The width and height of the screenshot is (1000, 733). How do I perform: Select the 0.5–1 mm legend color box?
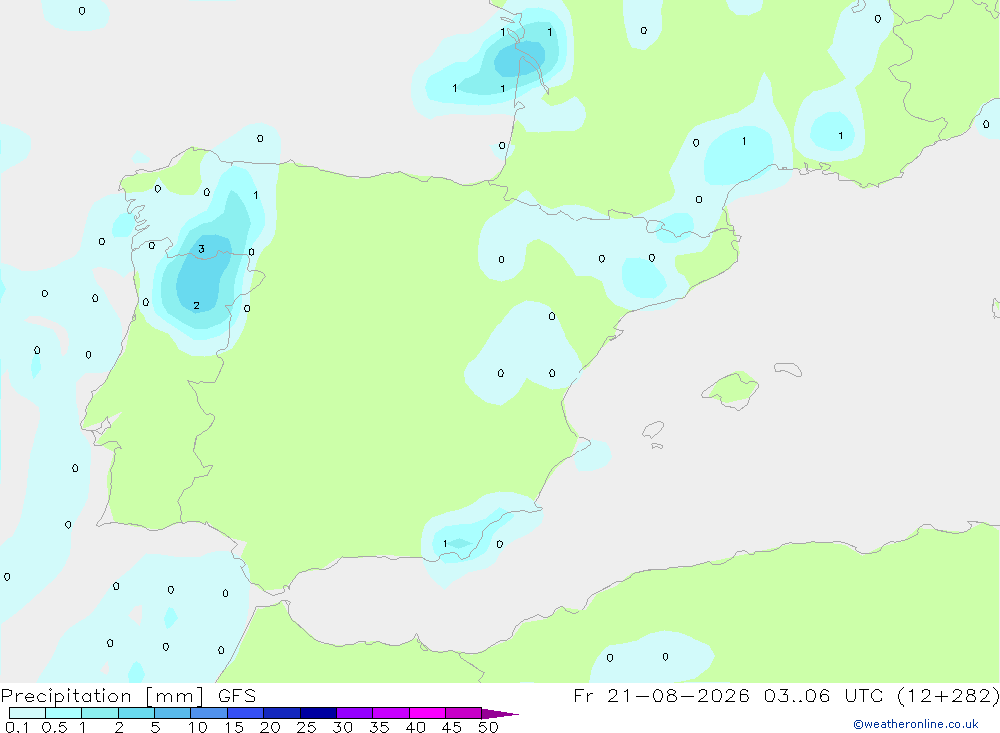coord(64,713)
